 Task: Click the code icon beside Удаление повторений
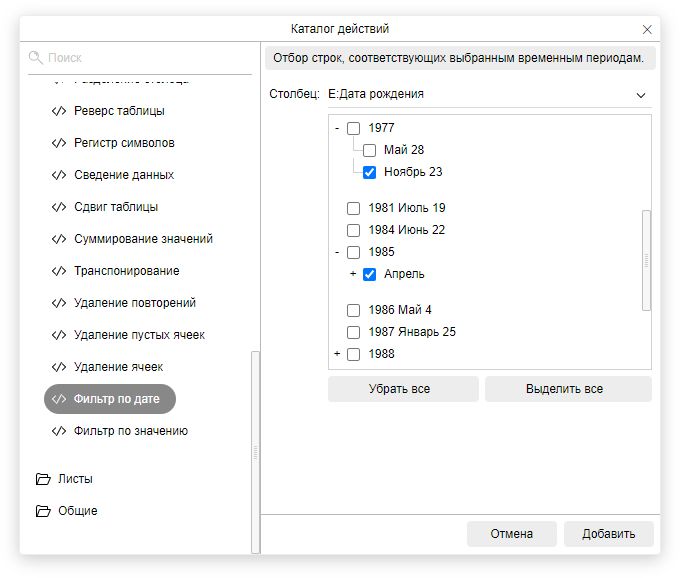pyautogui.click(x=59, y=303)
